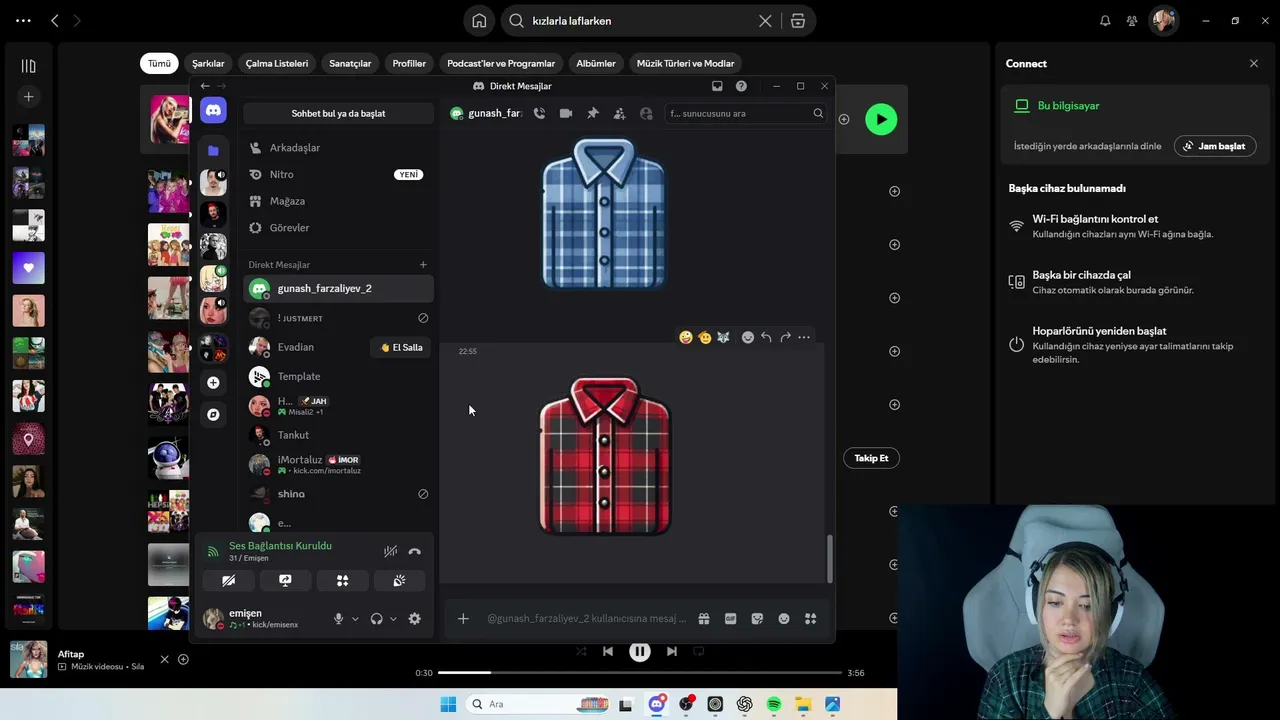
Task: Open apps launcher in Discord message bar
Action: click(811, 619)
